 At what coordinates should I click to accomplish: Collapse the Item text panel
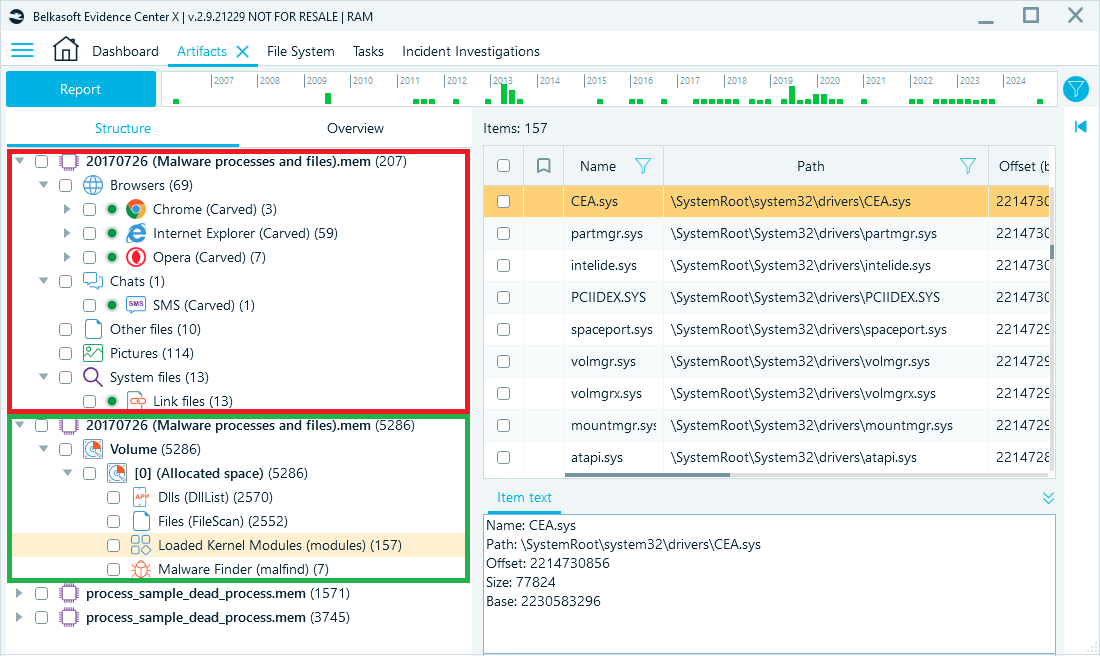tap(1048, 497)
